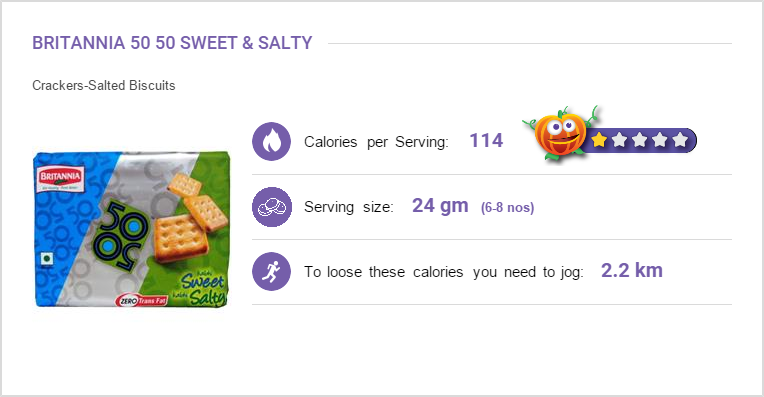764x397 pixels.
Task: Click the Crackers-Salted Biscuits category text
Action: (104, 85)
